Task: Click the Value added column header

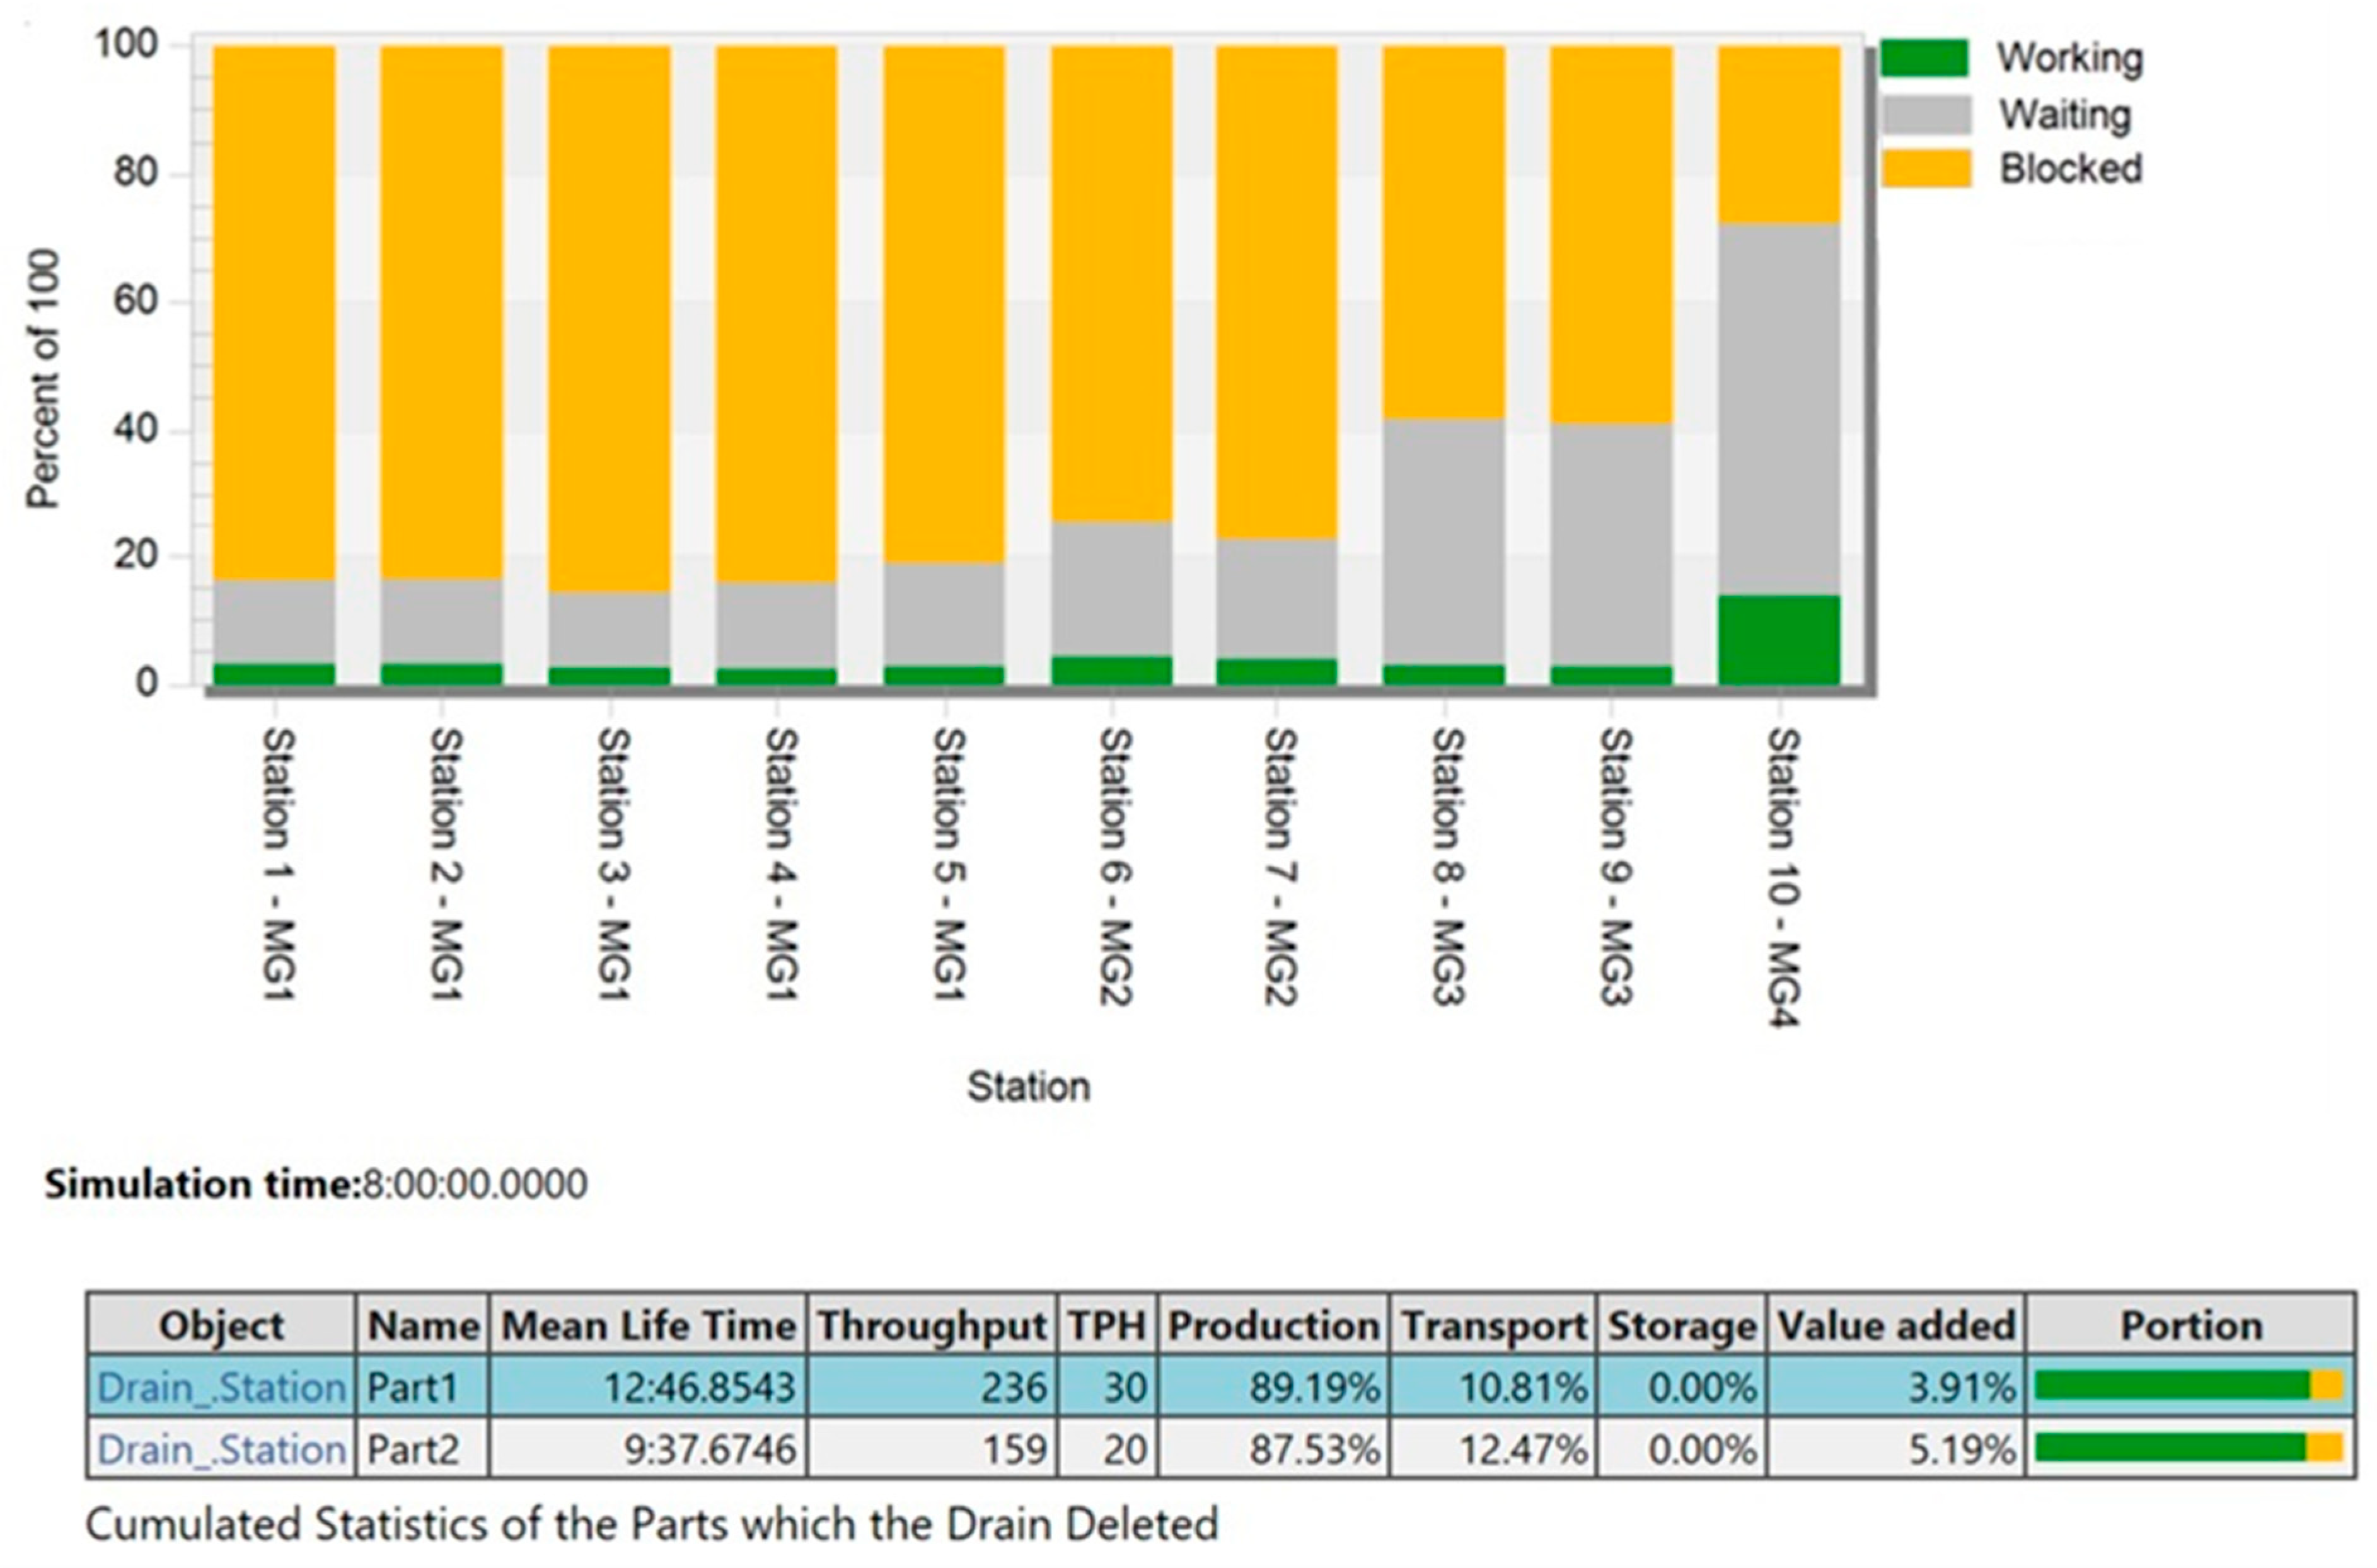Action: [x=1895, y=1326]
